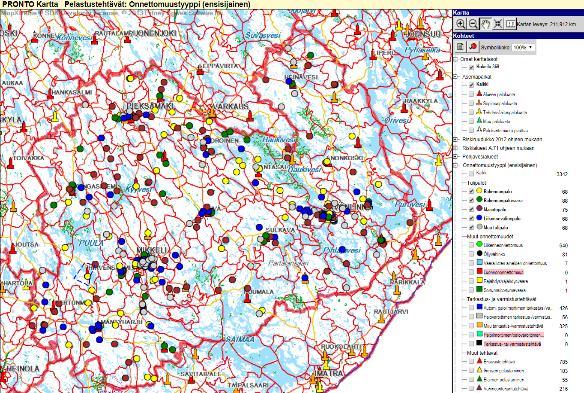
Task: Click the legend document icon under Kohteet
Action: point(460,47)
